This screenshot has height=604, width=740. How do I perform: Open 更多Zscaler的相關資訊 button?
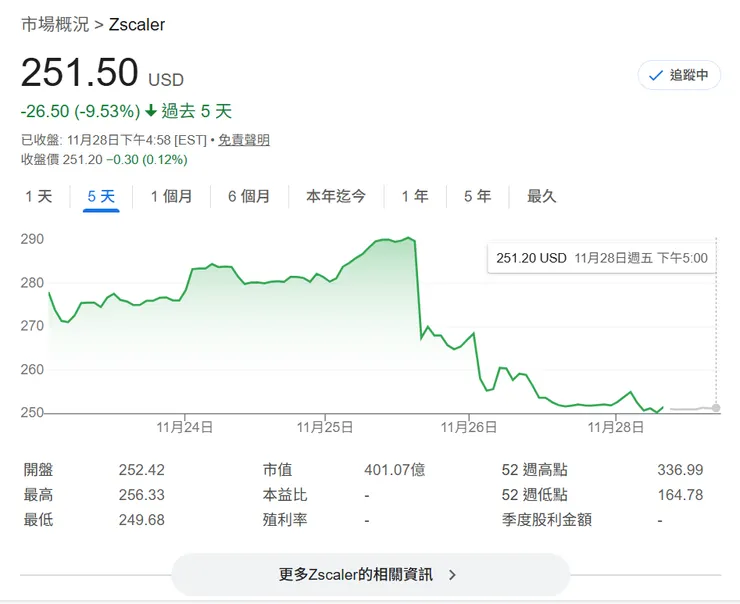point(370,574)
